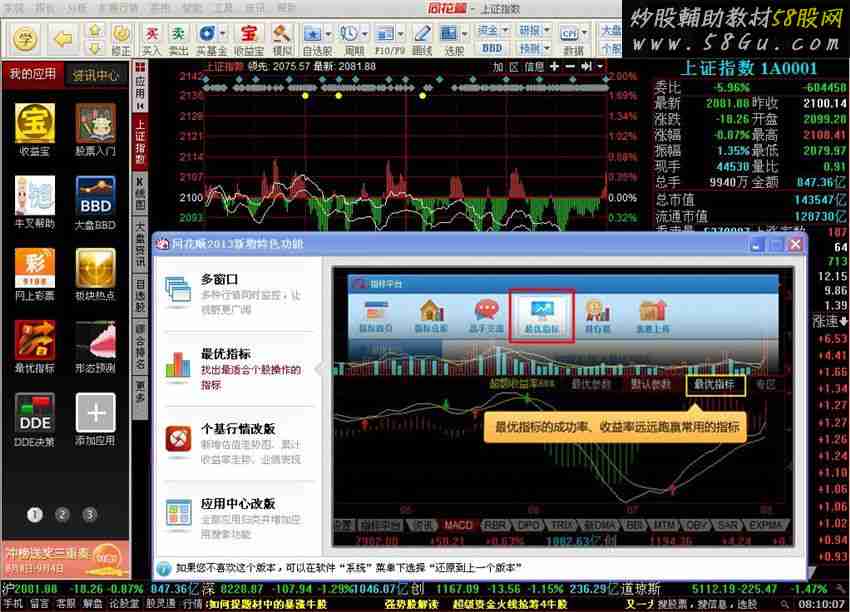Screen dimensions: 850x612
Task: Switch to app page 2 dot
Action: pos(62,514)
